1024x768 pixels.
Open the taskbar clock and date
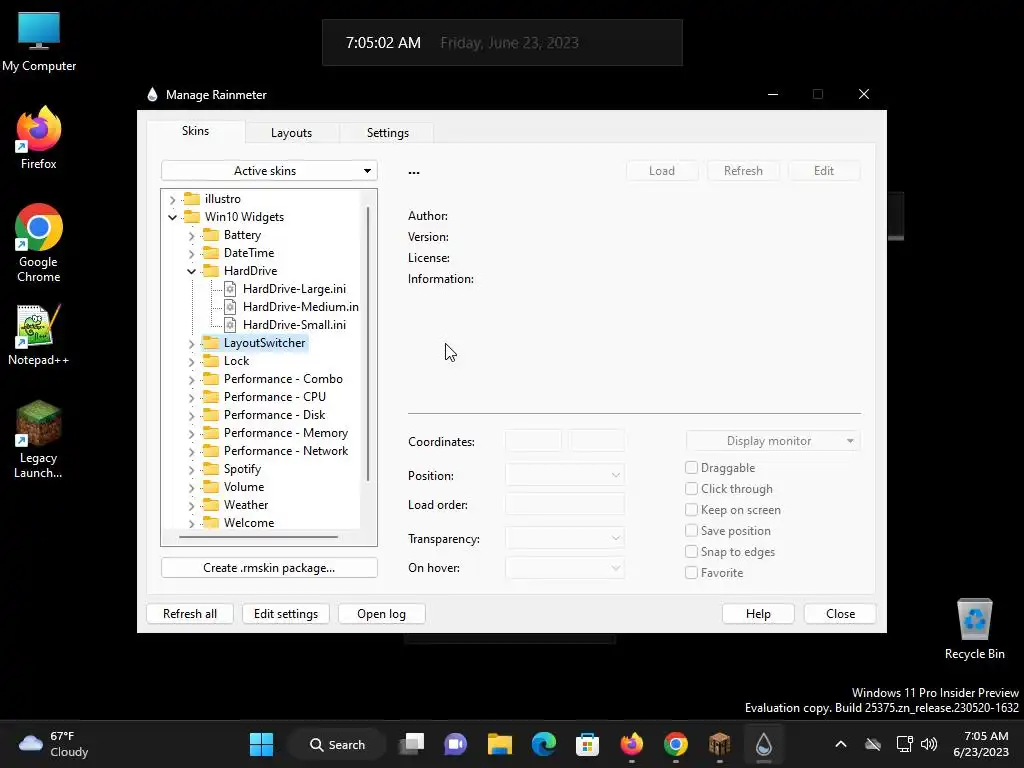(981, 744)
